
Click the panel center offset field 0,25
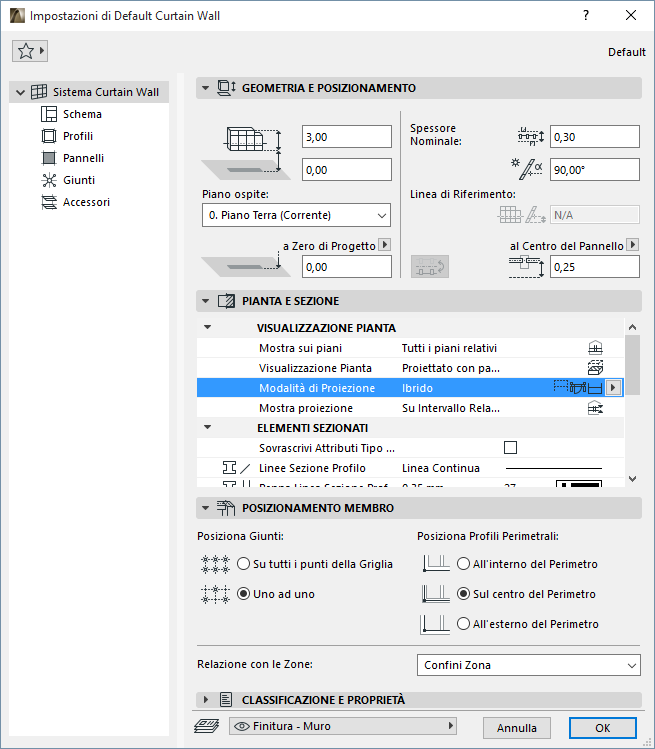(x=594, y=267)
